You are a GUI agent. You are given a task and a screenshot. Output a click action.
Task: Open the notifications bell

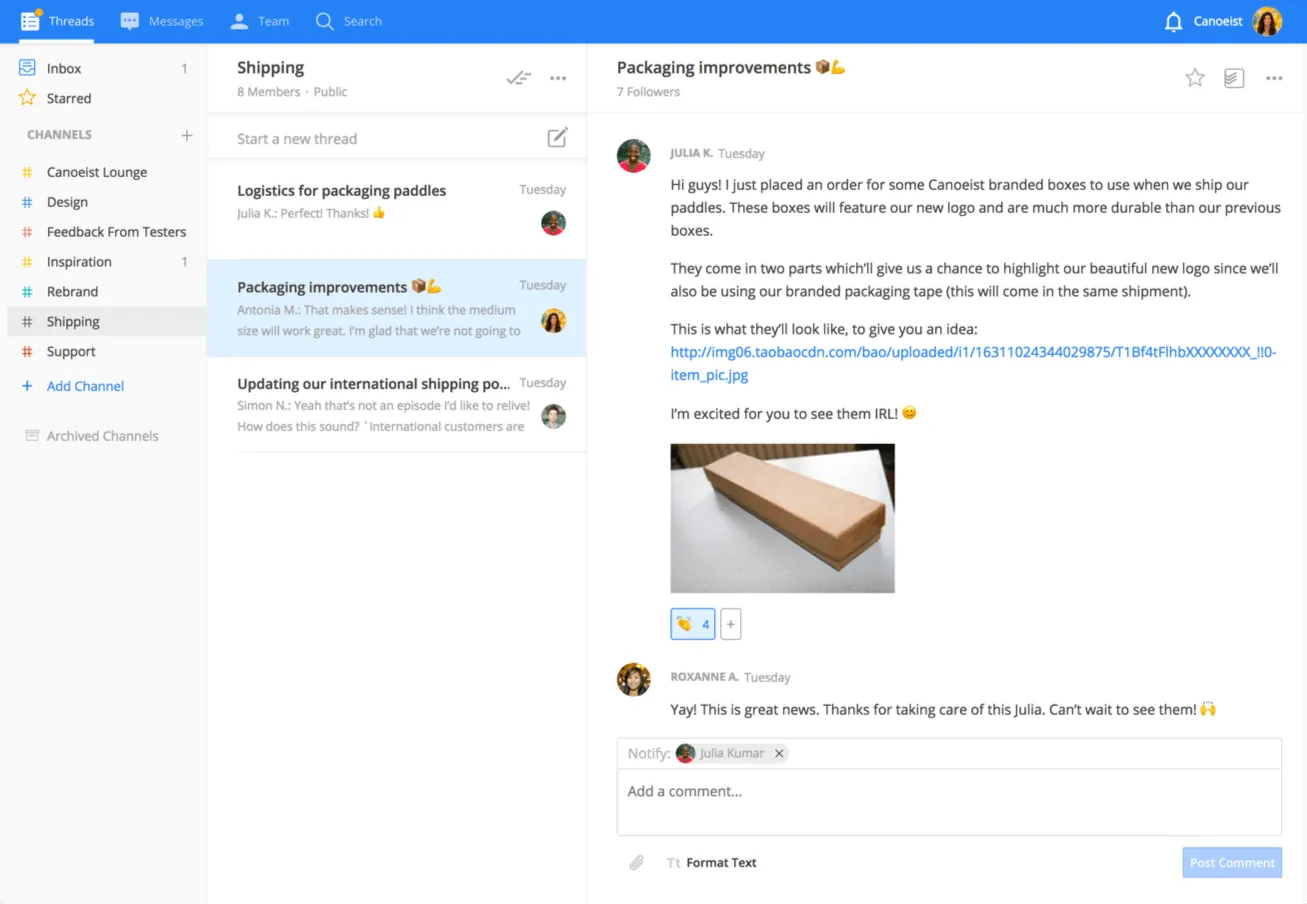tap(1174, 22)
